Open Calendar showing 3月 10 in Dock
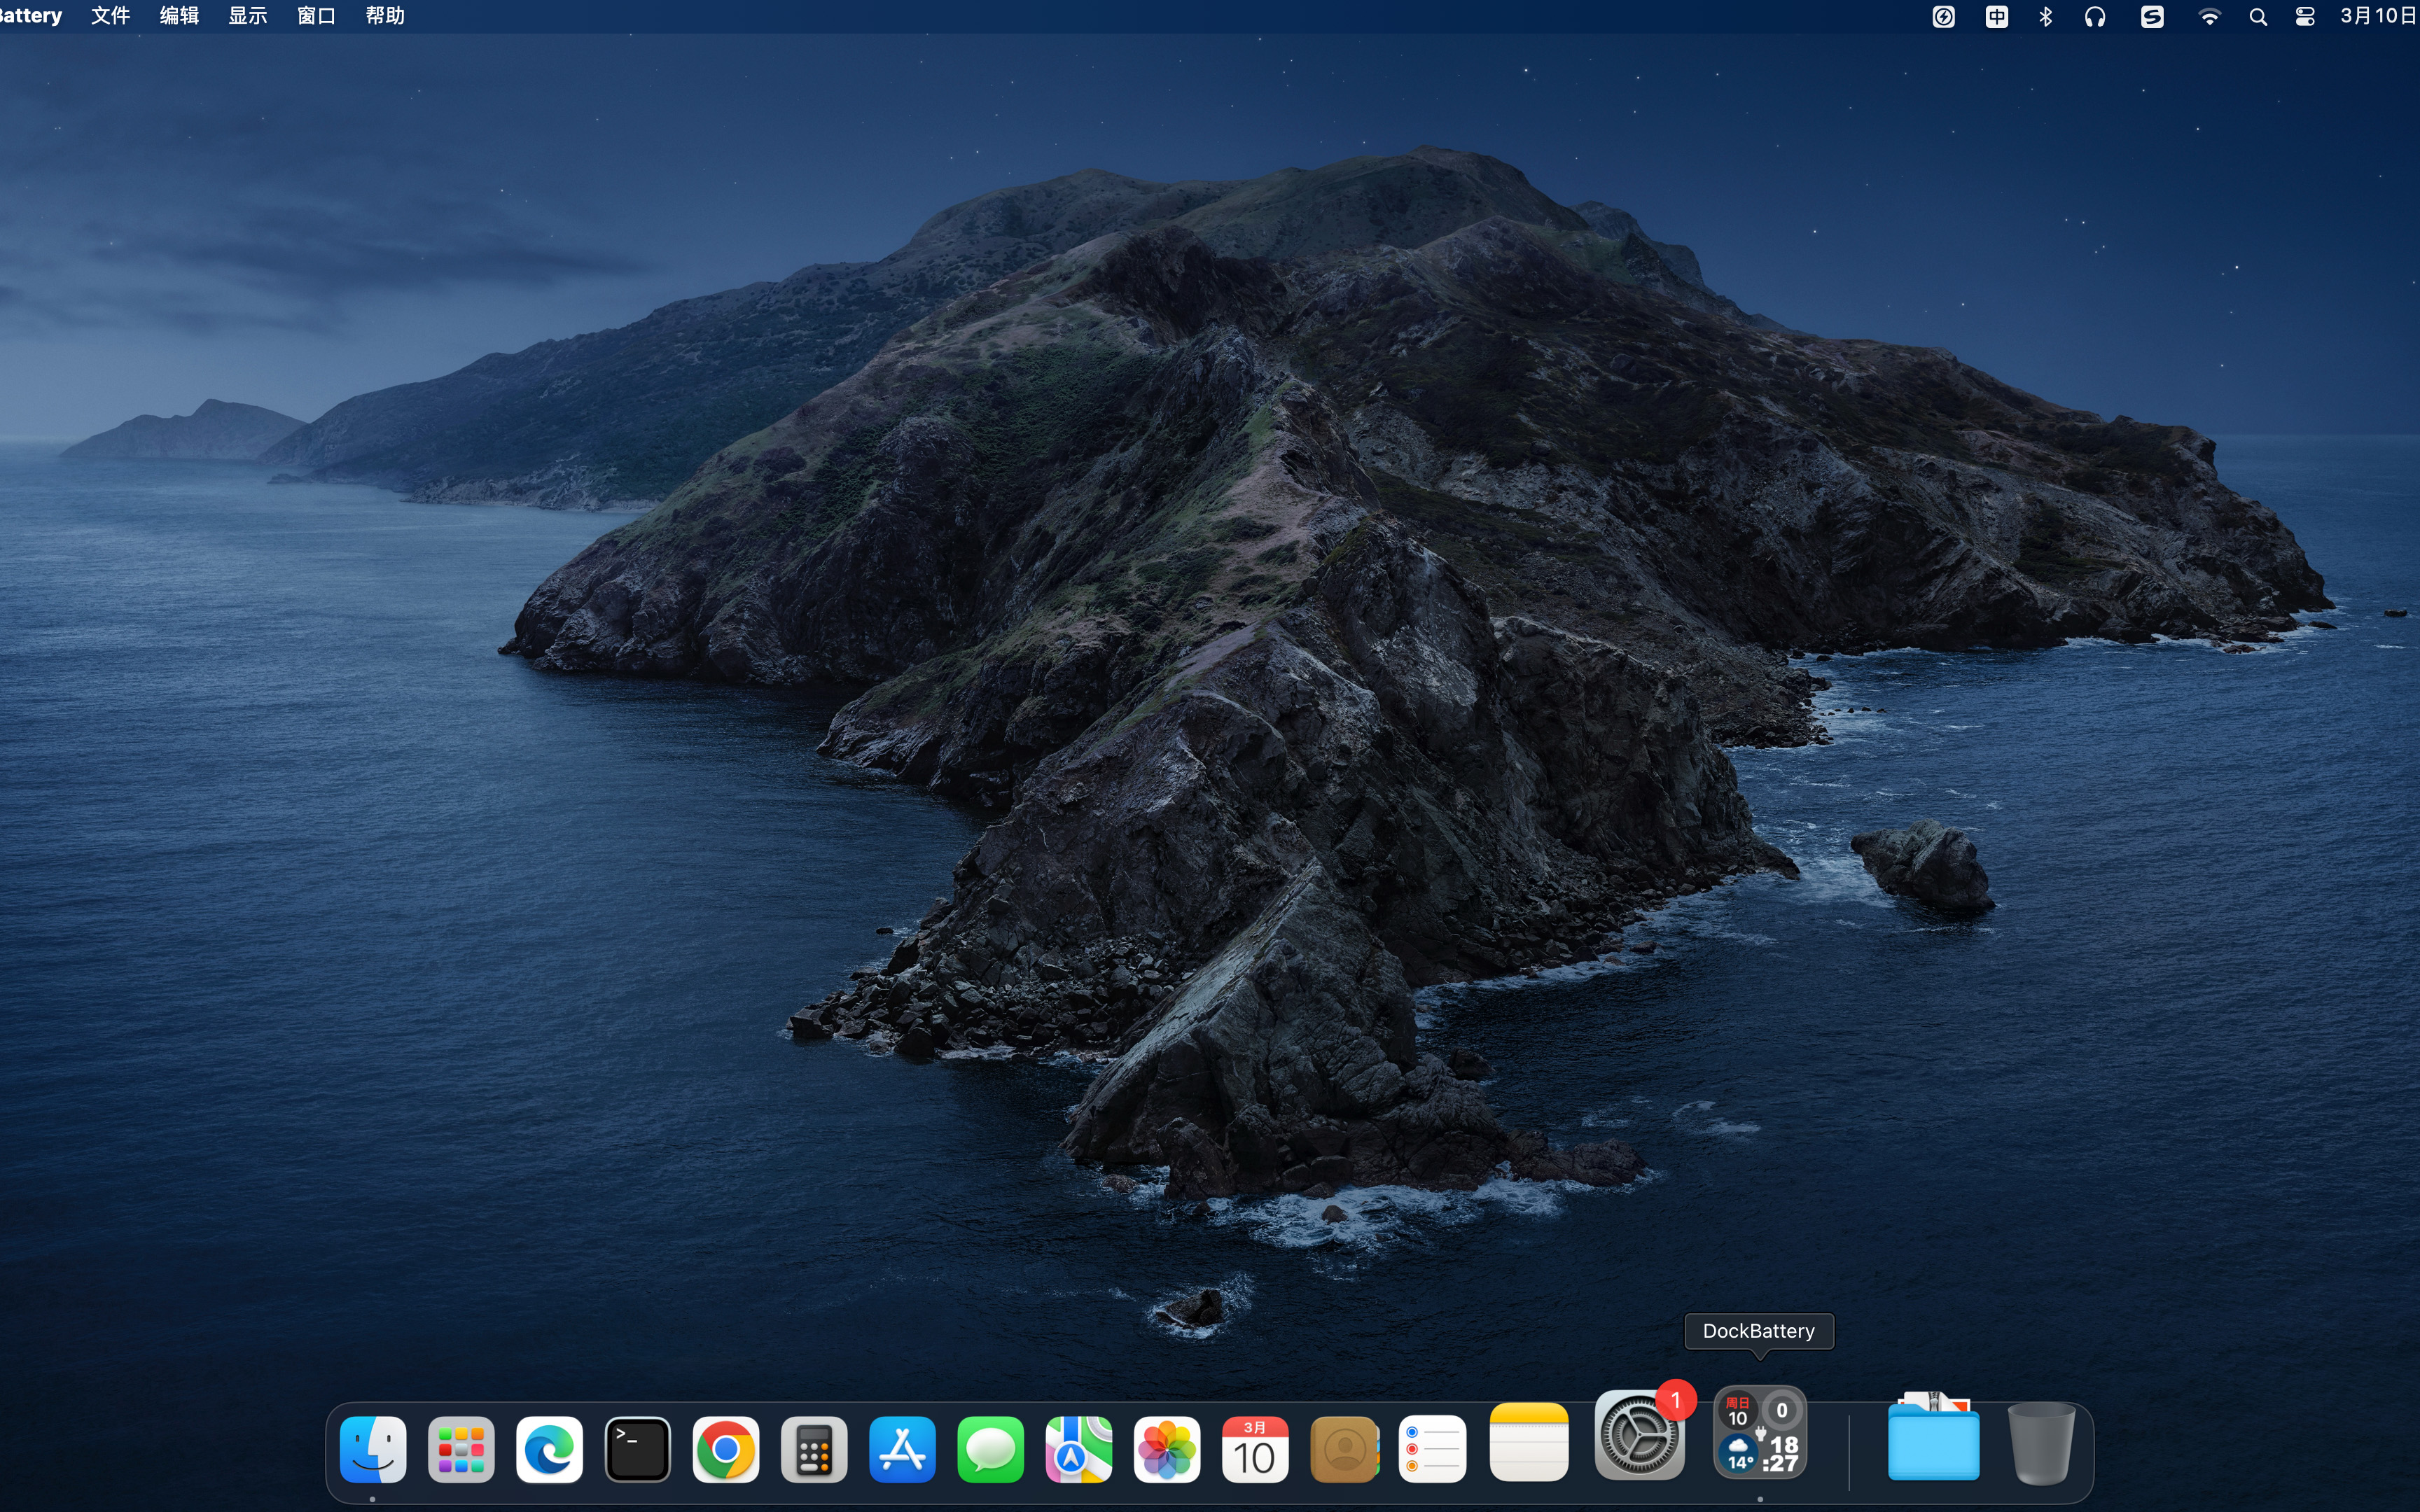 1255,1449
